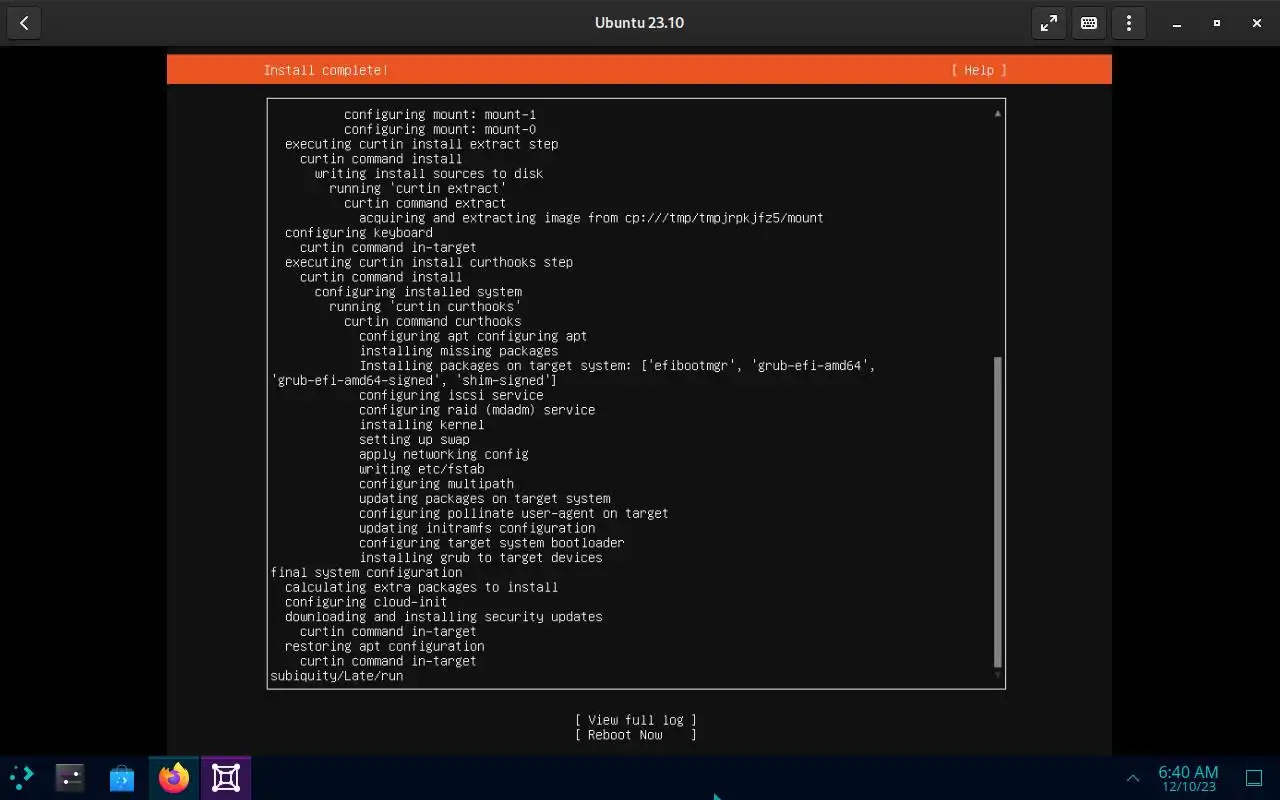Minimize the Ubuntu 23.10 window
The image size is (1280, 800).
pyautogui.click(x=1177, y=23)
